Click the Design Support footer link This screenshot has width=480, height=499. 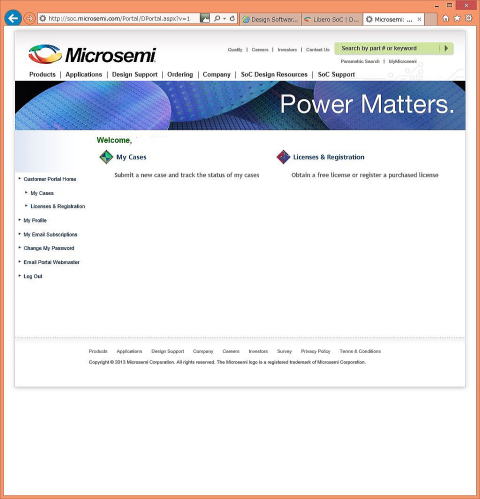pyautogui.click(x=168, y=351)
